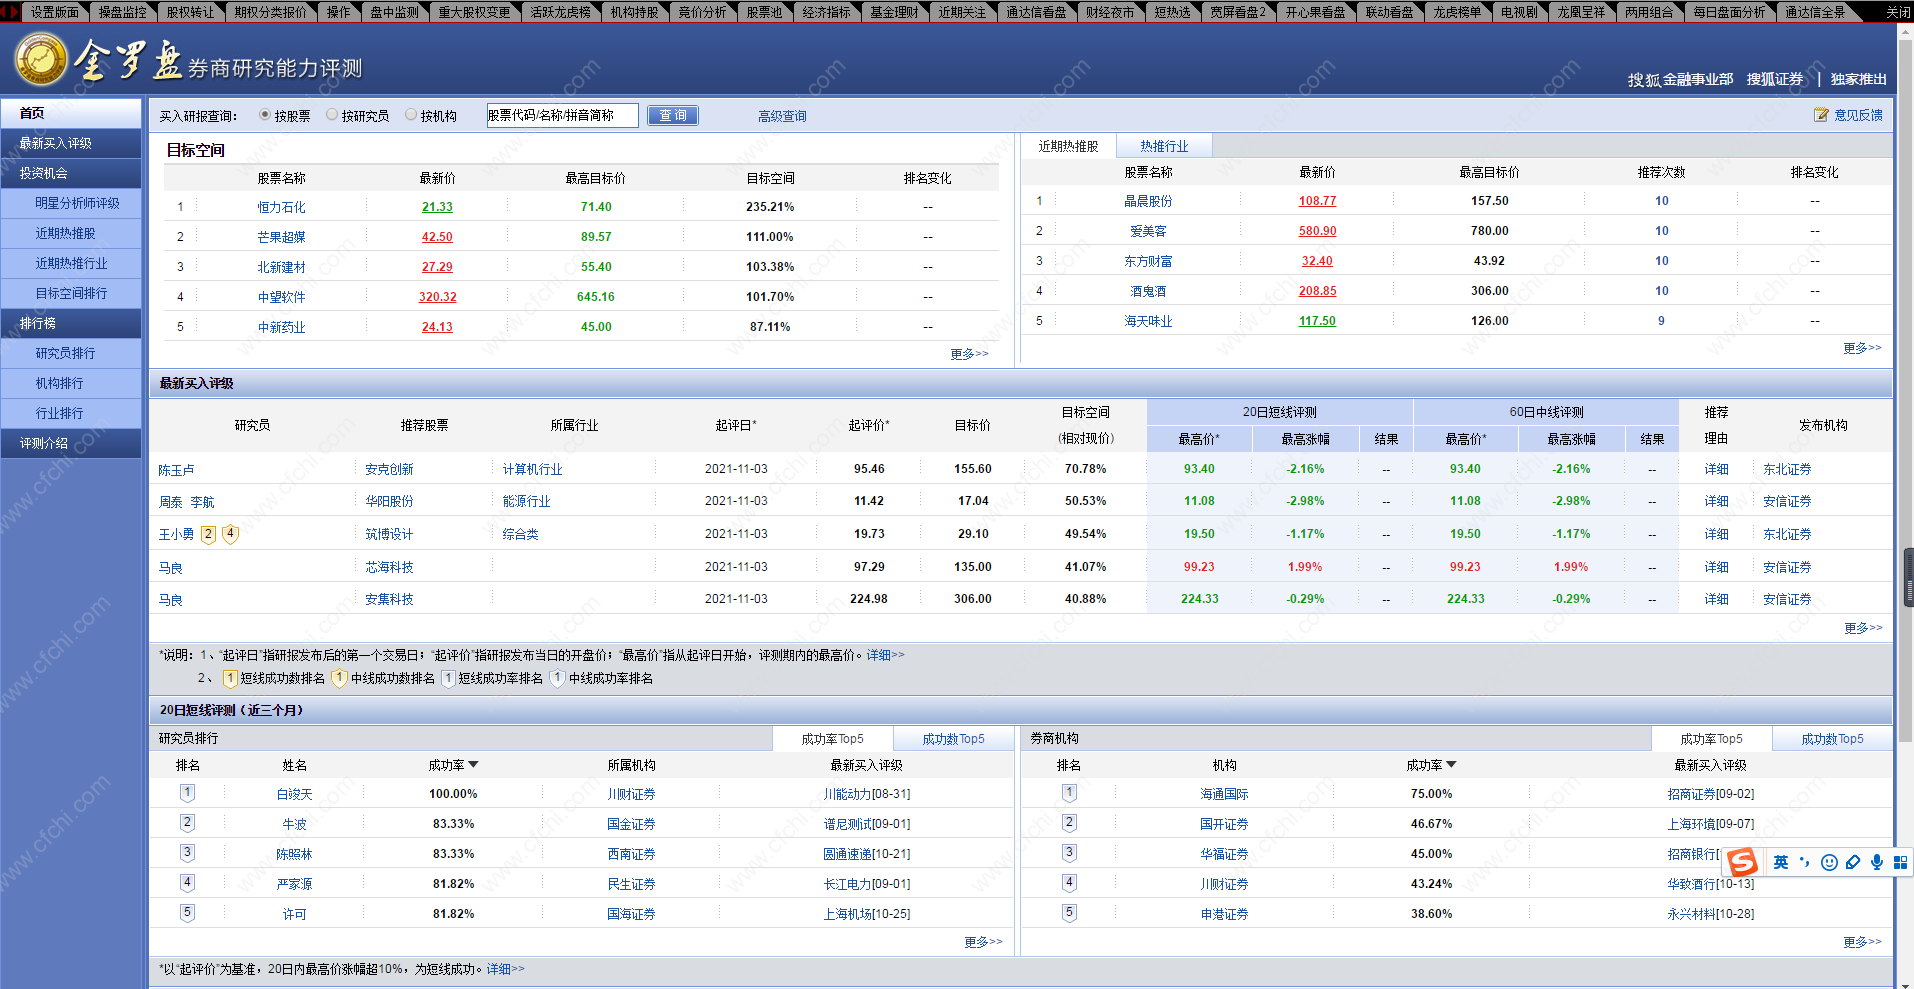Select the 按研究员 radio button

point(332,115)
